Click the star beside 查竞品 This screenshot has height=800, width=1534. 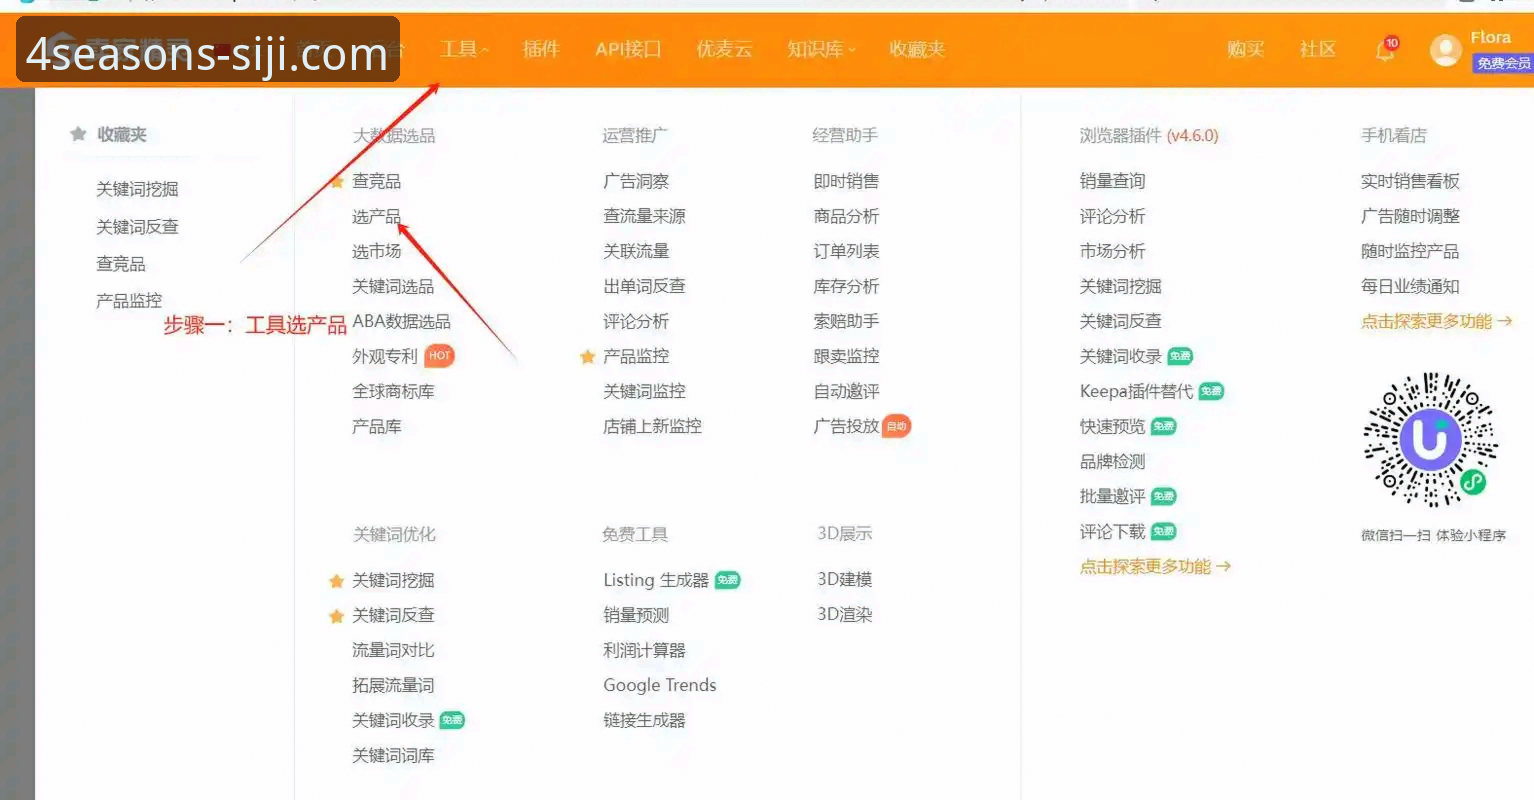338,181
